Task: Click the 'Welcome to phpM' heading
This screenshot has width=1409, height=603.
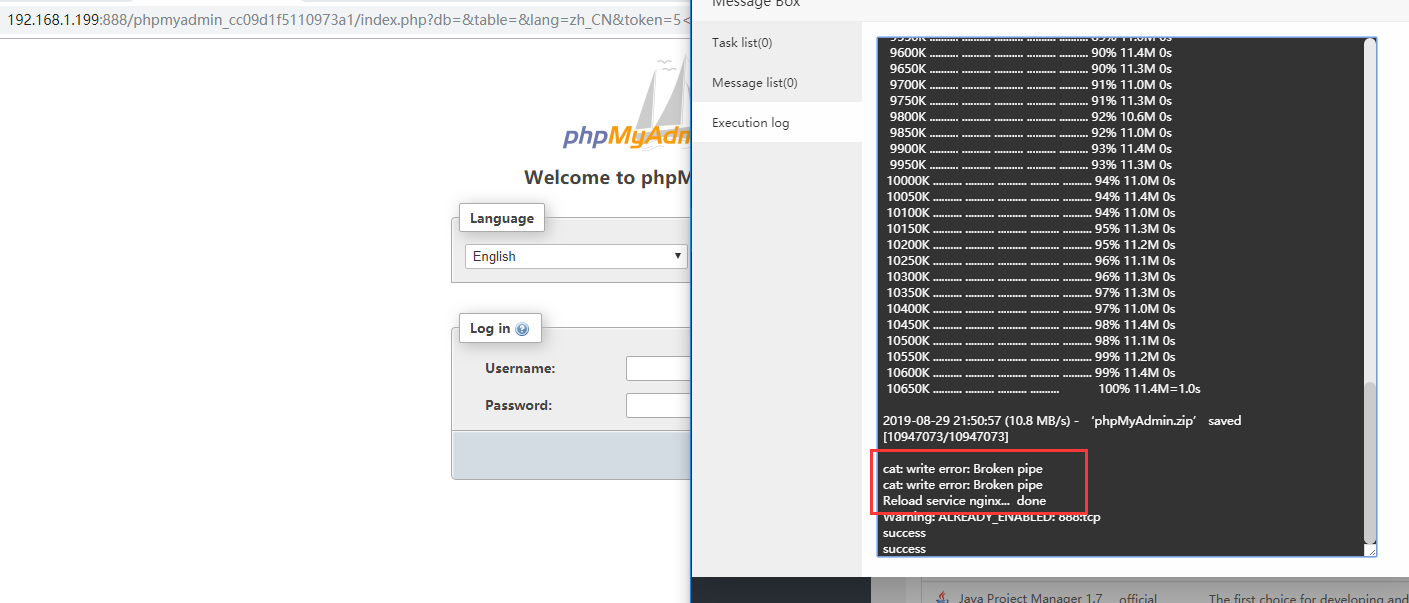Action: [x=607, y=178]
